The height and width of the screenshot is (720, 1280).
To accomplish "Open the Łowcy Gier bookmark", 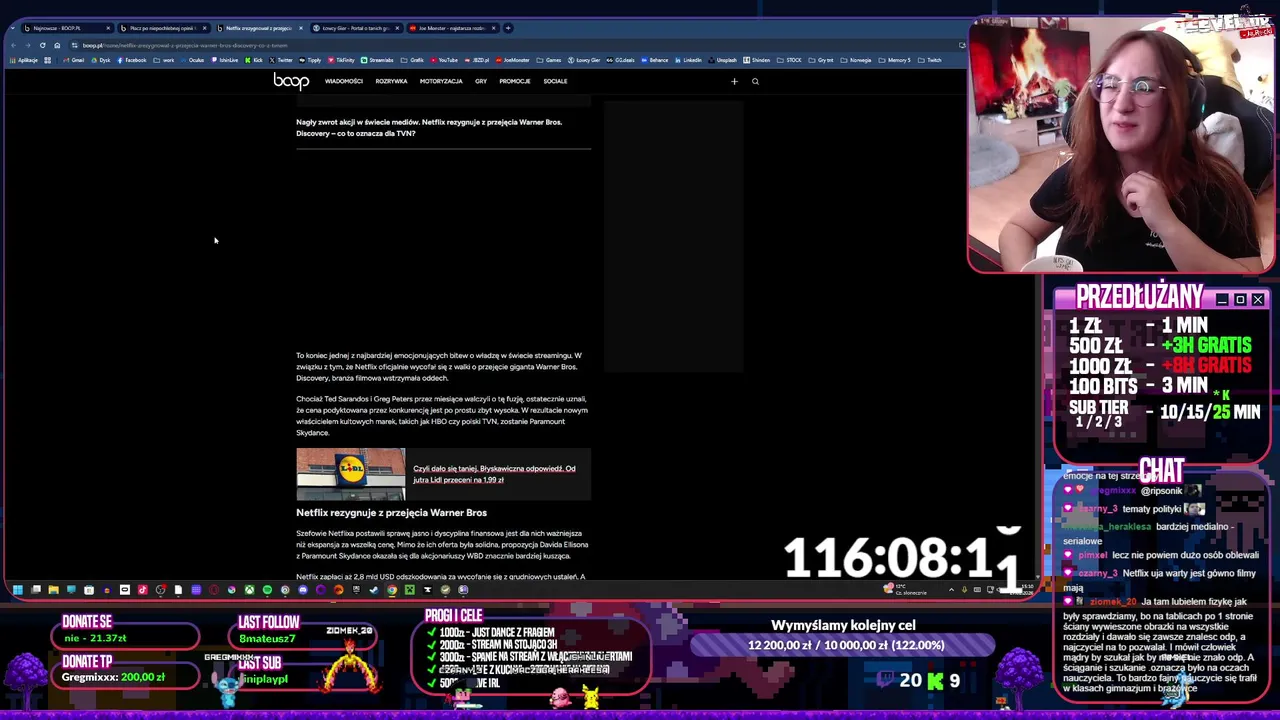I will (583, 60).
